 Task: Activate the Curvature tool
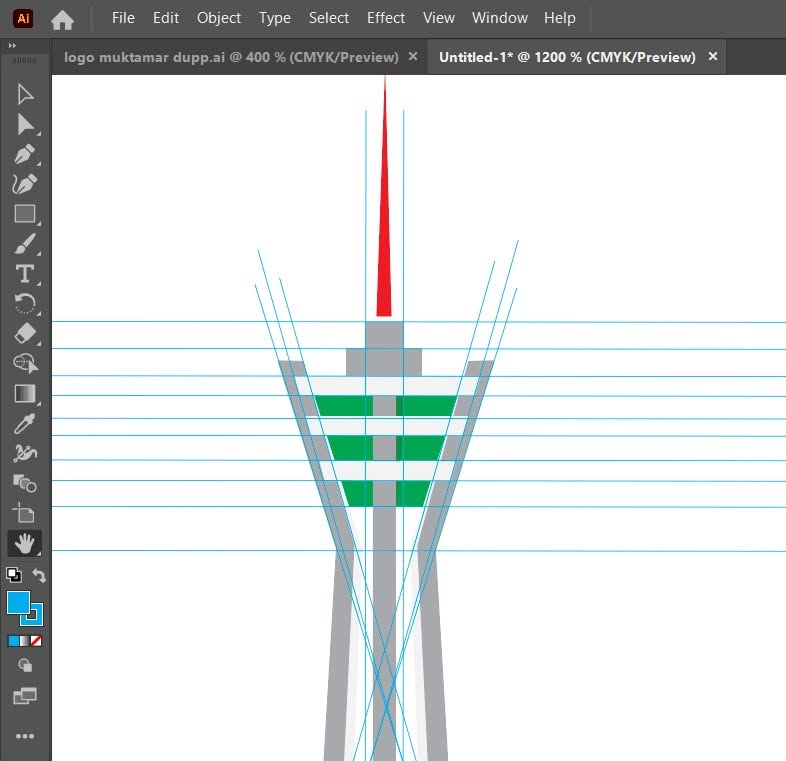pos(25,184)
